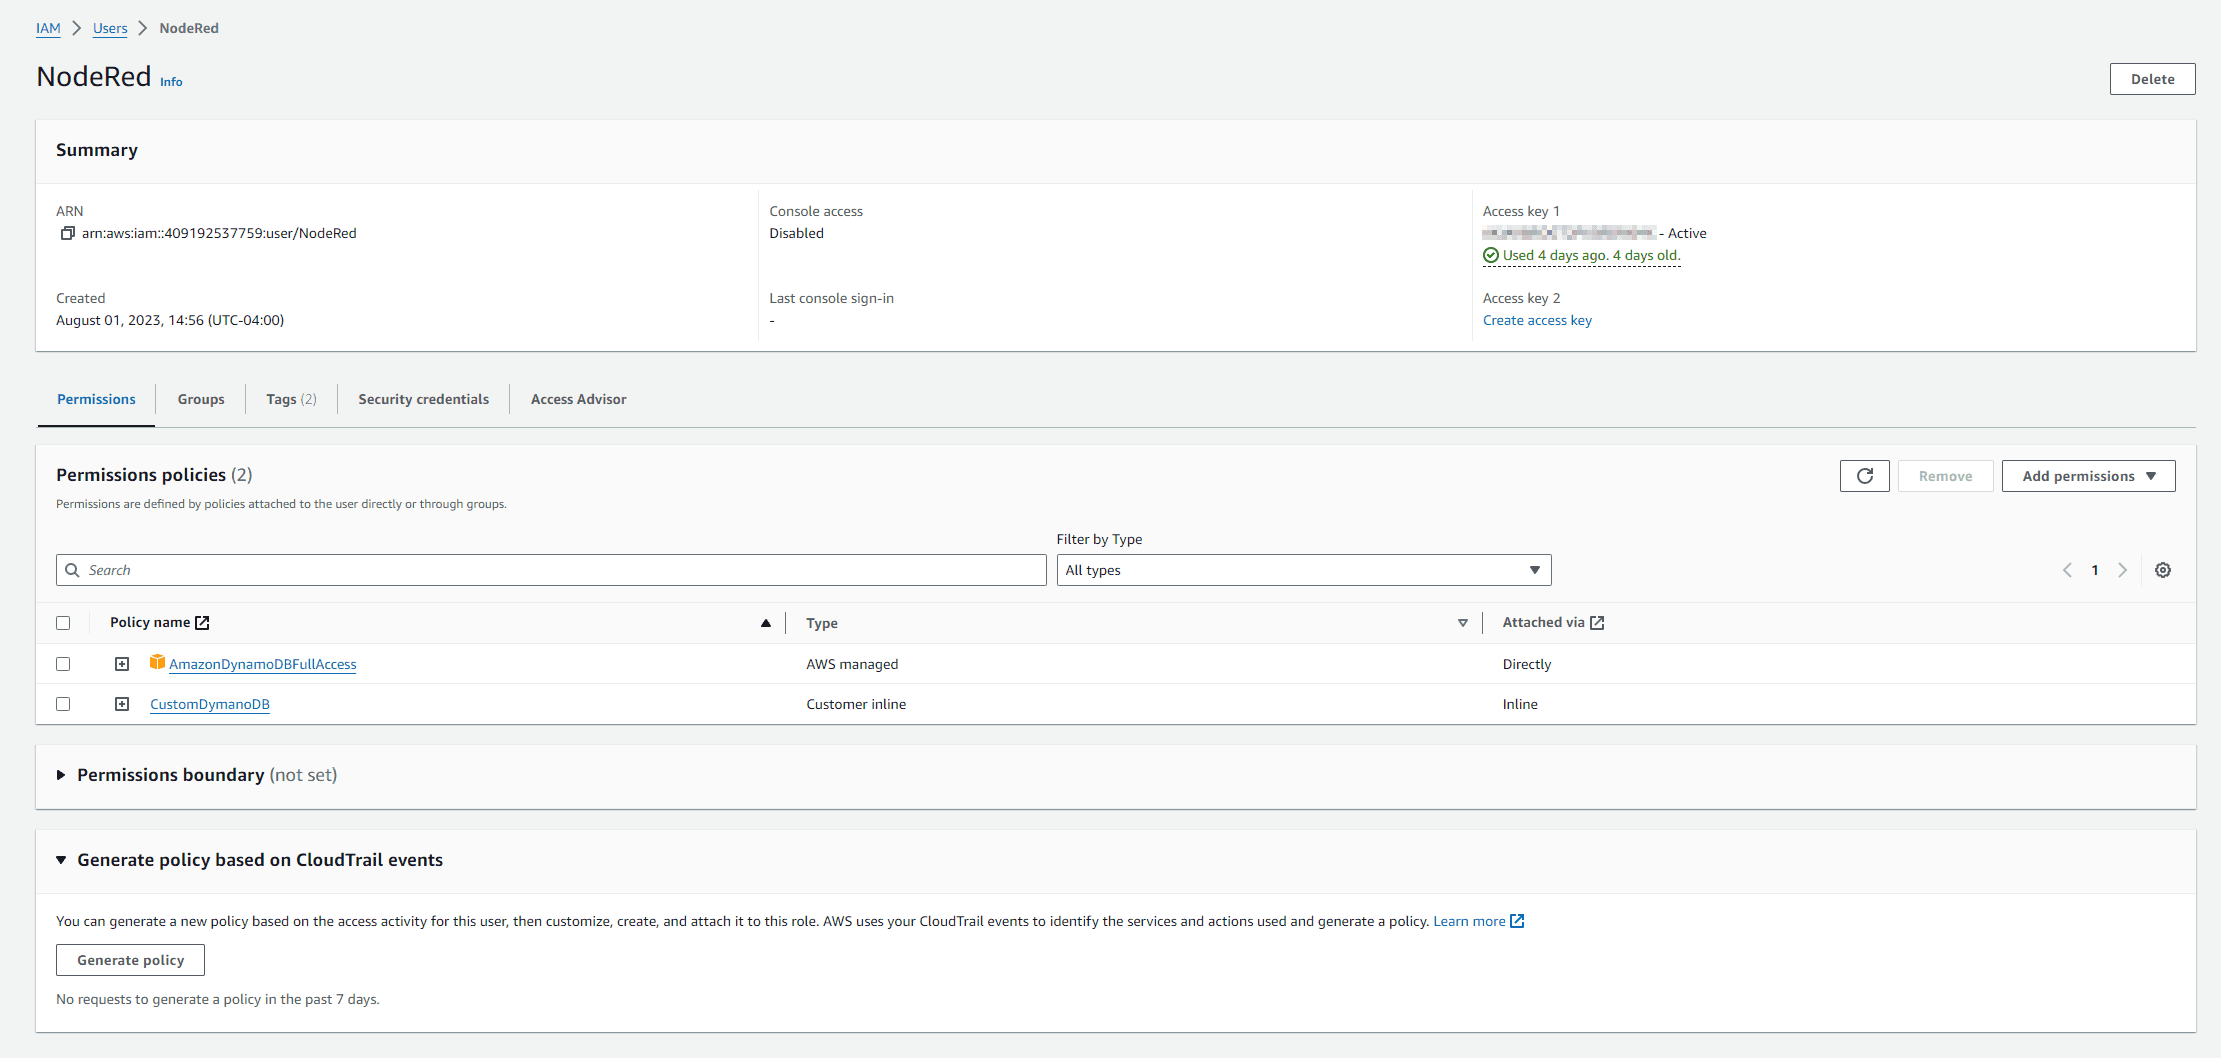Click the external link icon next to Attached via
Image resolution: width=2221 pixels, height=1058 pixels.
[1597, 622]
